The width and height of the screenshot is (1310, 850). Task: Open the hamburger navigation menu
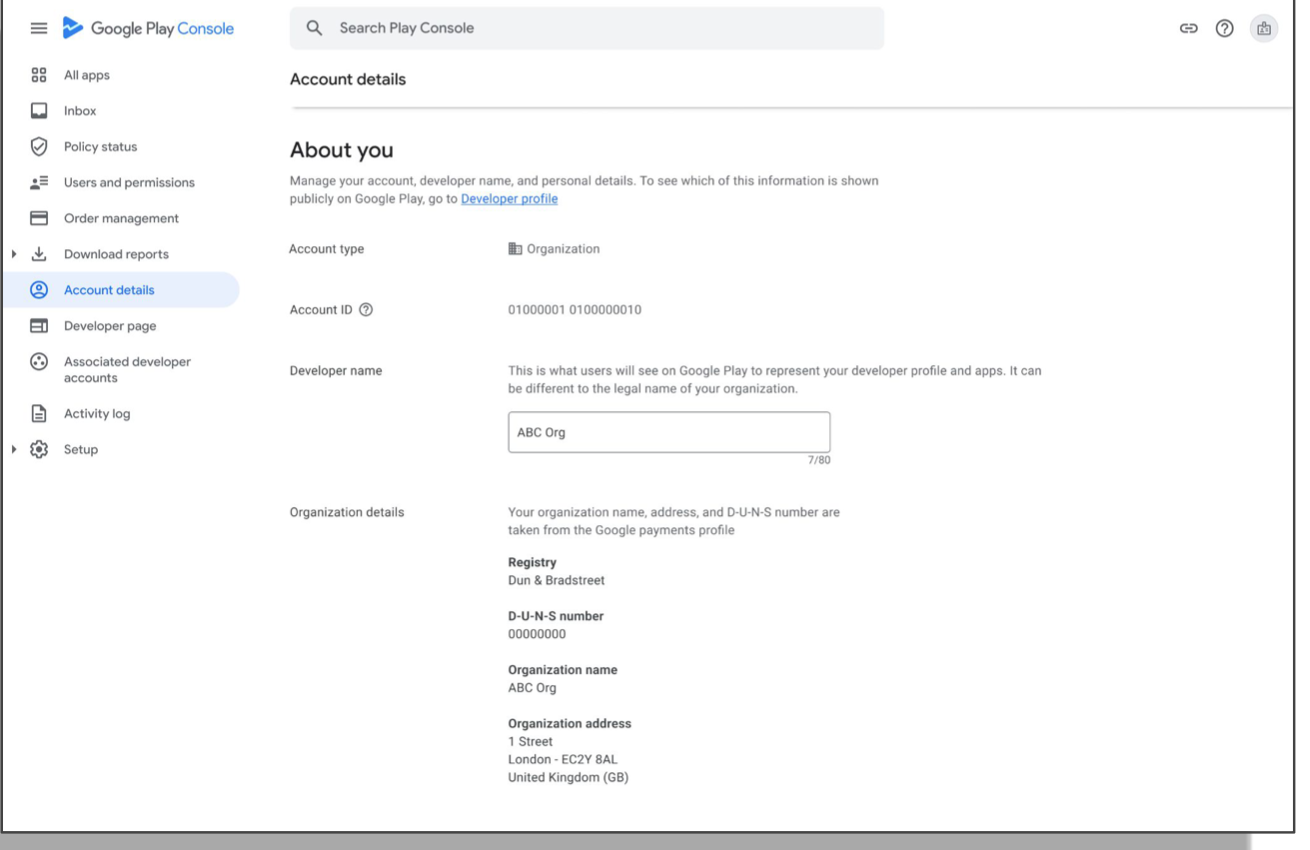39,29
